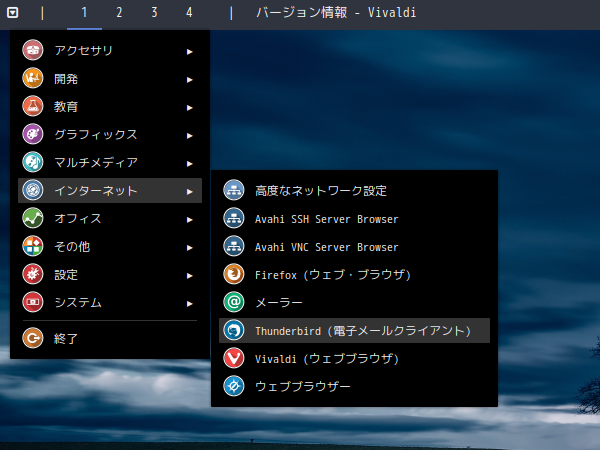Click the オフィス chart icon
The height and width of the screenshot is (450, 600).
(x=33, y=218)
